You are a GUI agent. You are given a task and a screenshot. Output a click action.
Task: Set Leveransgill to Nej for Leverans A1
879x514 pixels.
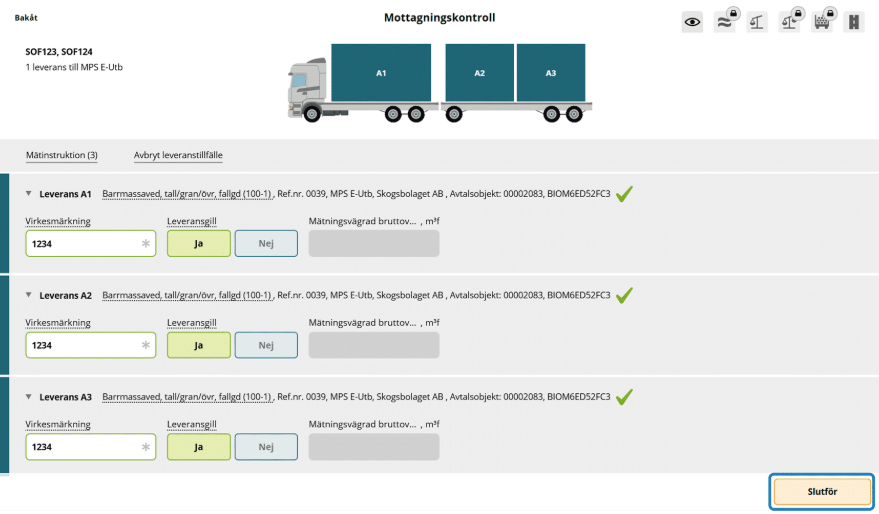[x=266, y=244]
